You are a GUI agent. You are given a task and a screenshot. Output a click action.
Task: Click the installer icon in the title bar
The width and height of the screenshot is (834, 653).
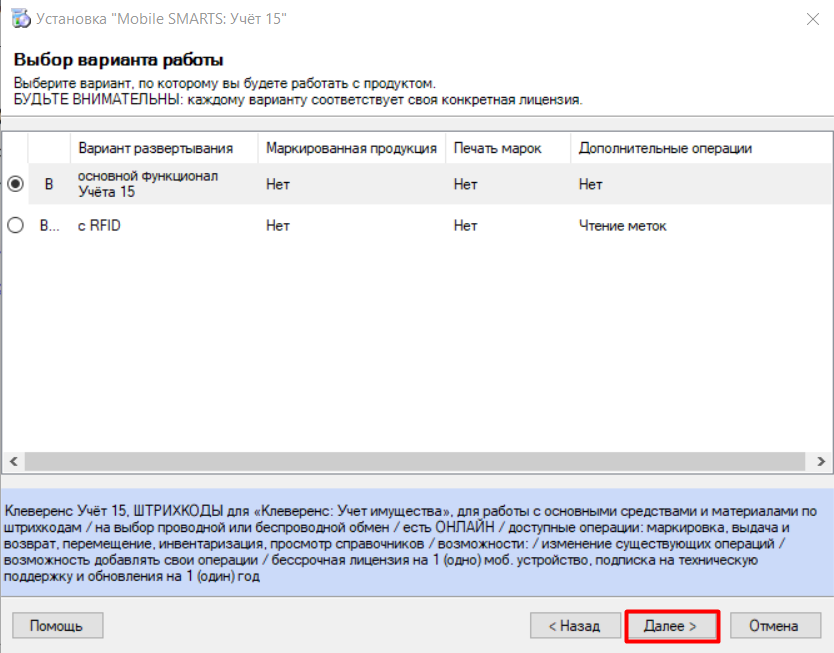(20, 17)
